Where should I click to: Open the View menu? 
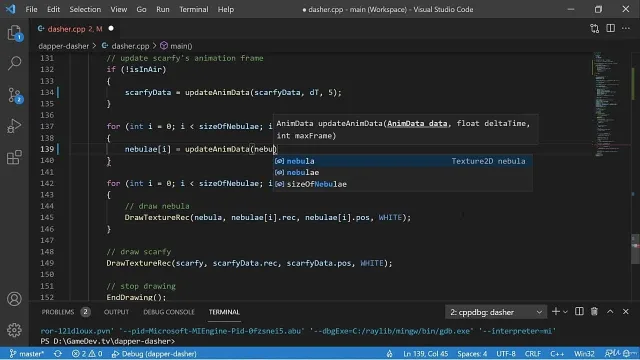pyautogui.click(x=118, y=9)
